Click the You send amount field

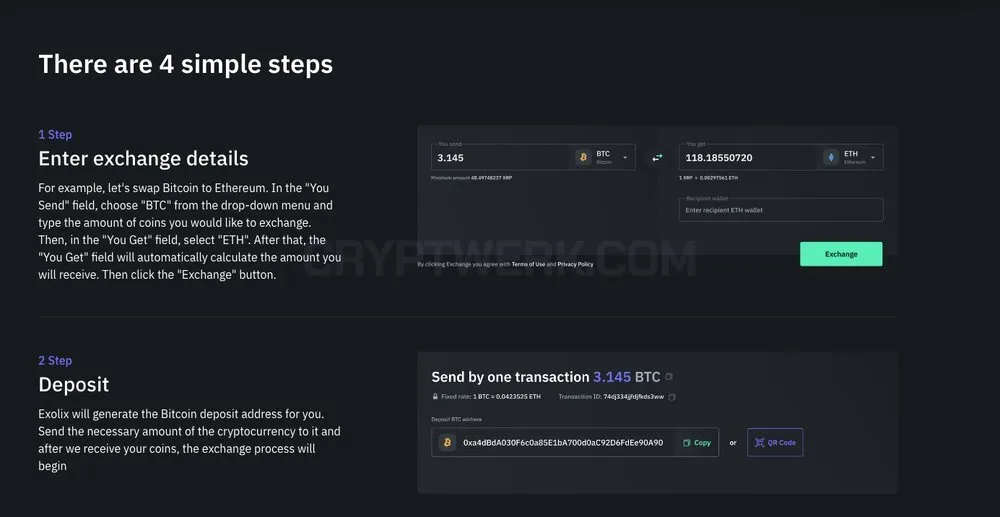[500, 157]
